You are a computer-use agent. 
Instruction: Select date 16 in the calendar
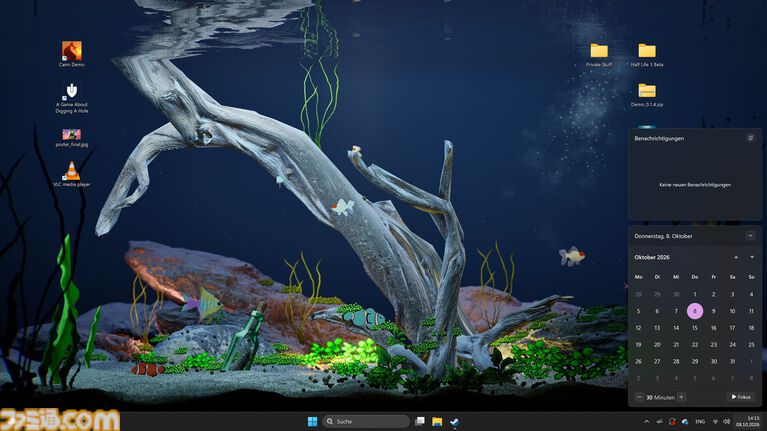click(714, 328)
